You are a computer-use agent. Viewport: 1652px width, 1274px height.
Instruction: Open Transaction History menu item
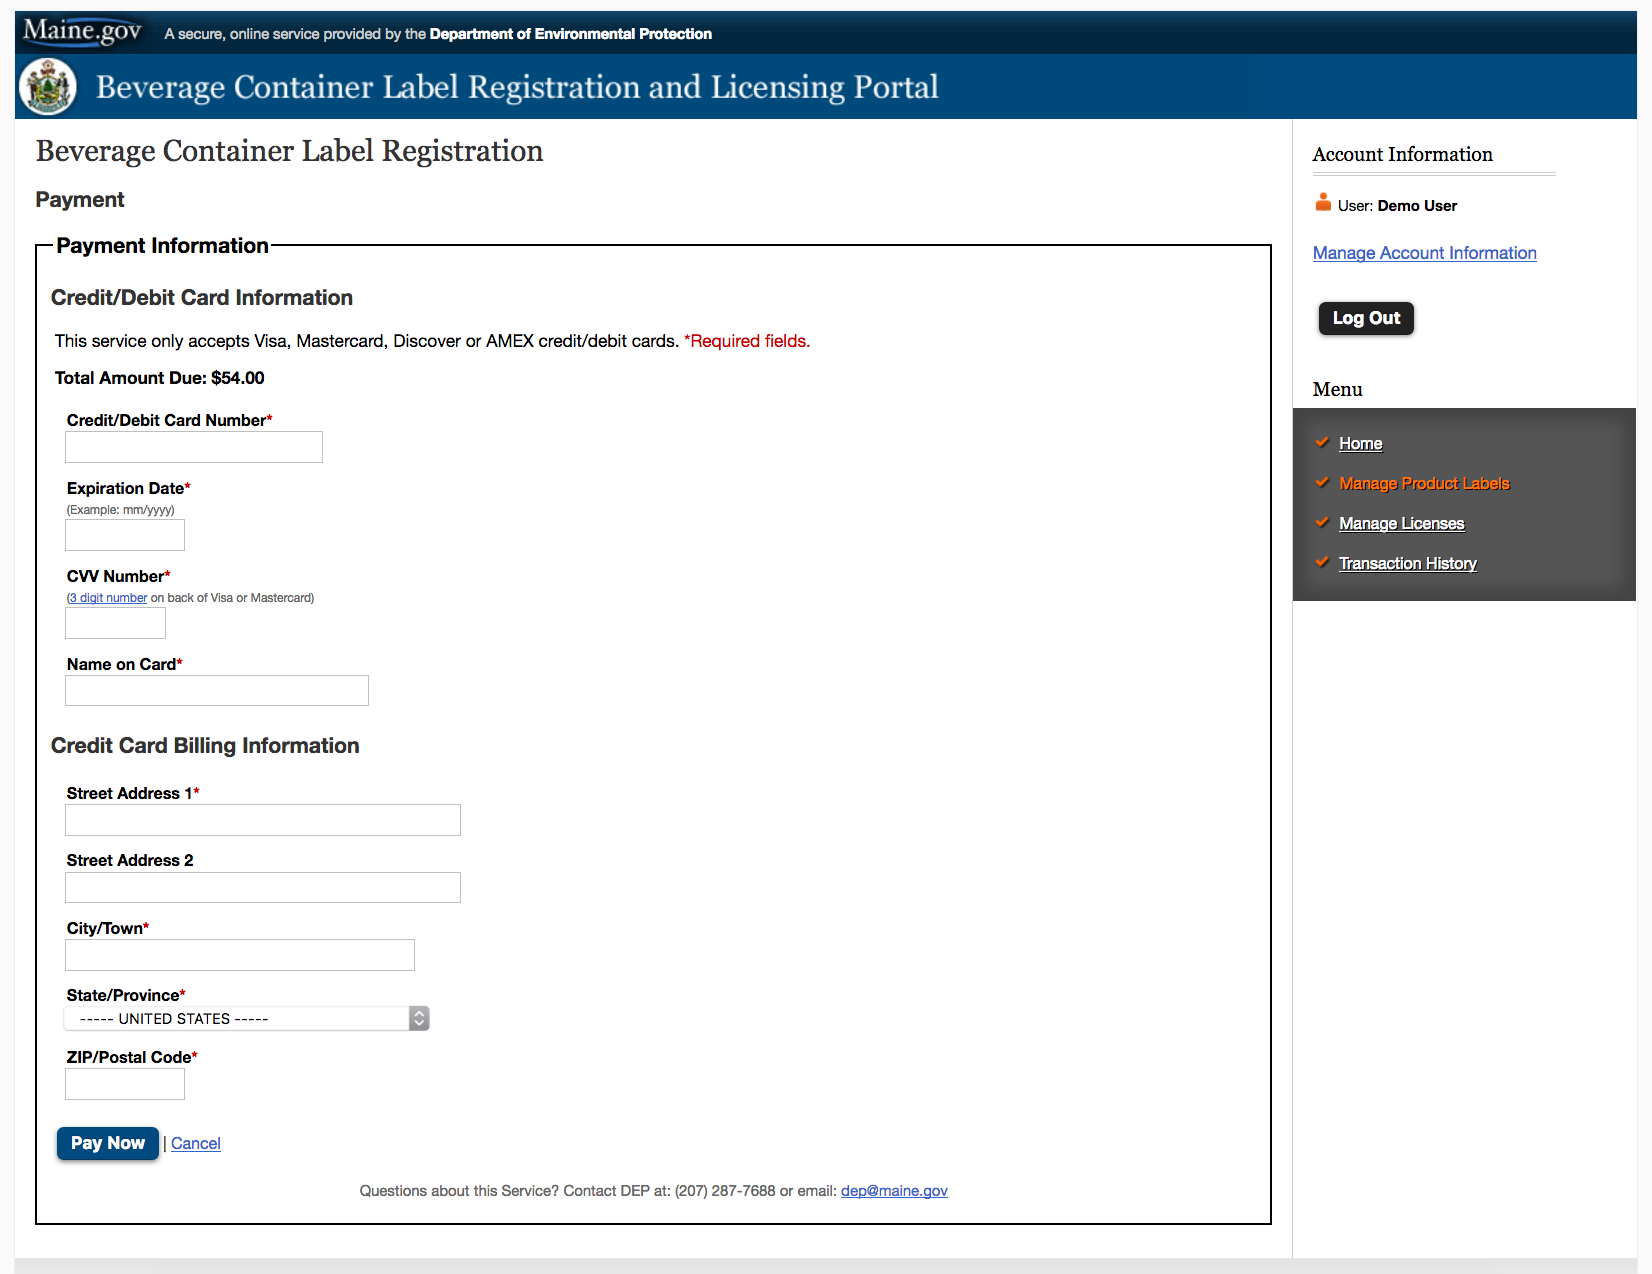click(1407, 563)
